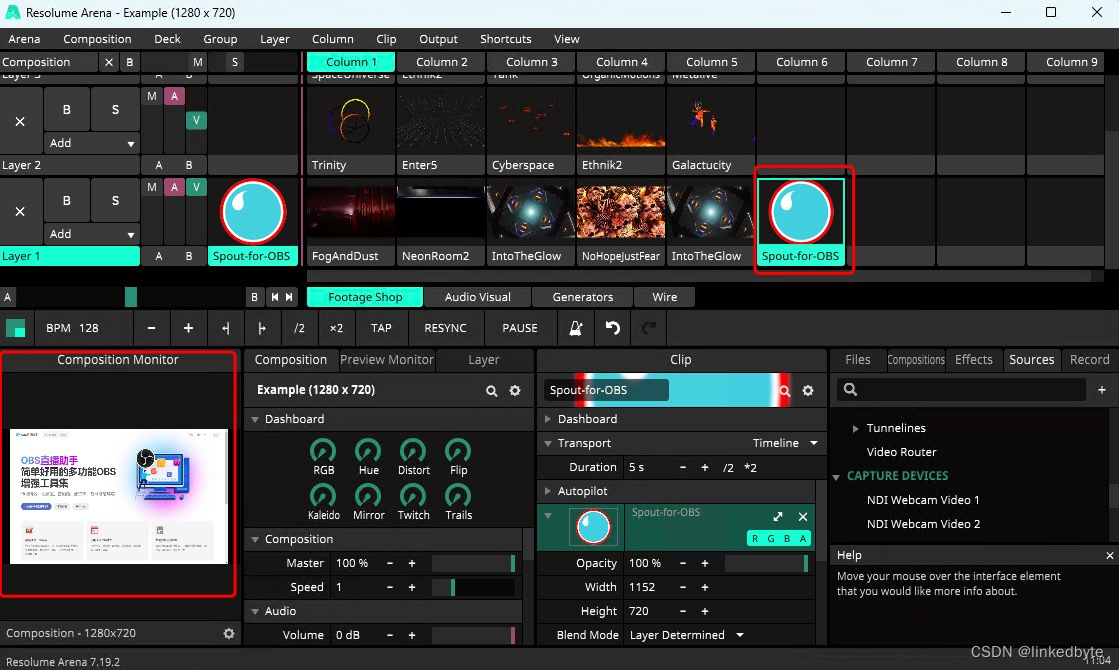Click the green beat indicator square

pos(16,328)
